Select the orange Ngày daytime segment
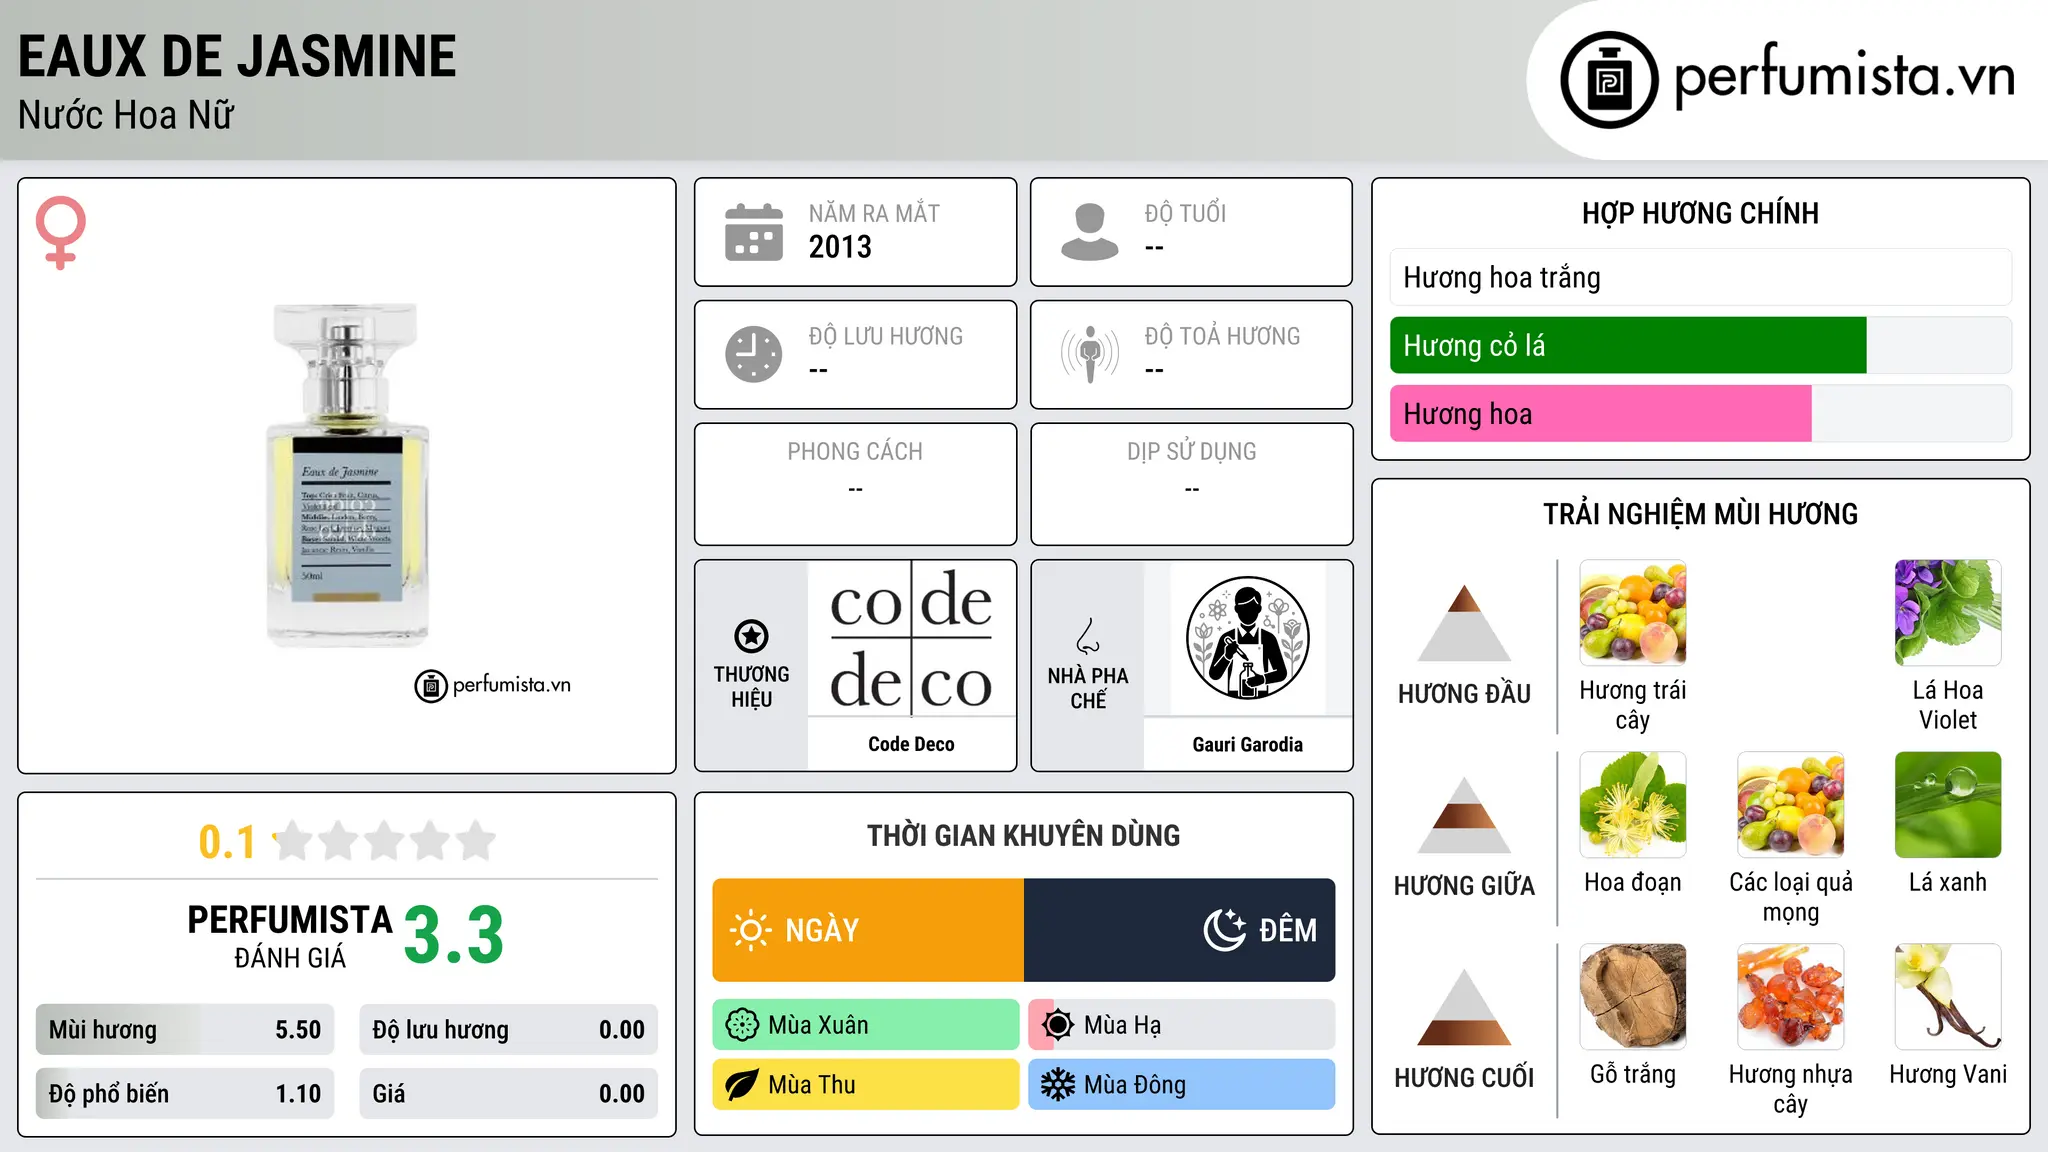2048x1152 pixels. (x=868, y=930)
